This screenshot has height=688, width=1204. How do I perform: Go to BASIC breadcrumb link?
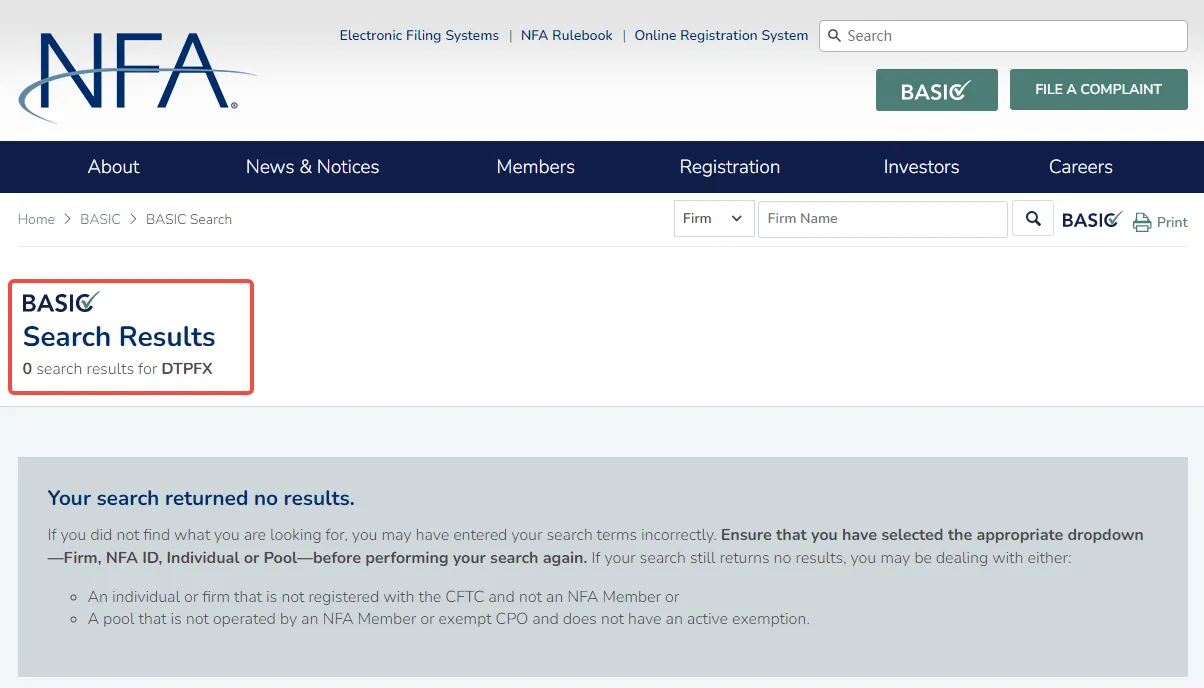pyautogui.click(x=100, y=219)
